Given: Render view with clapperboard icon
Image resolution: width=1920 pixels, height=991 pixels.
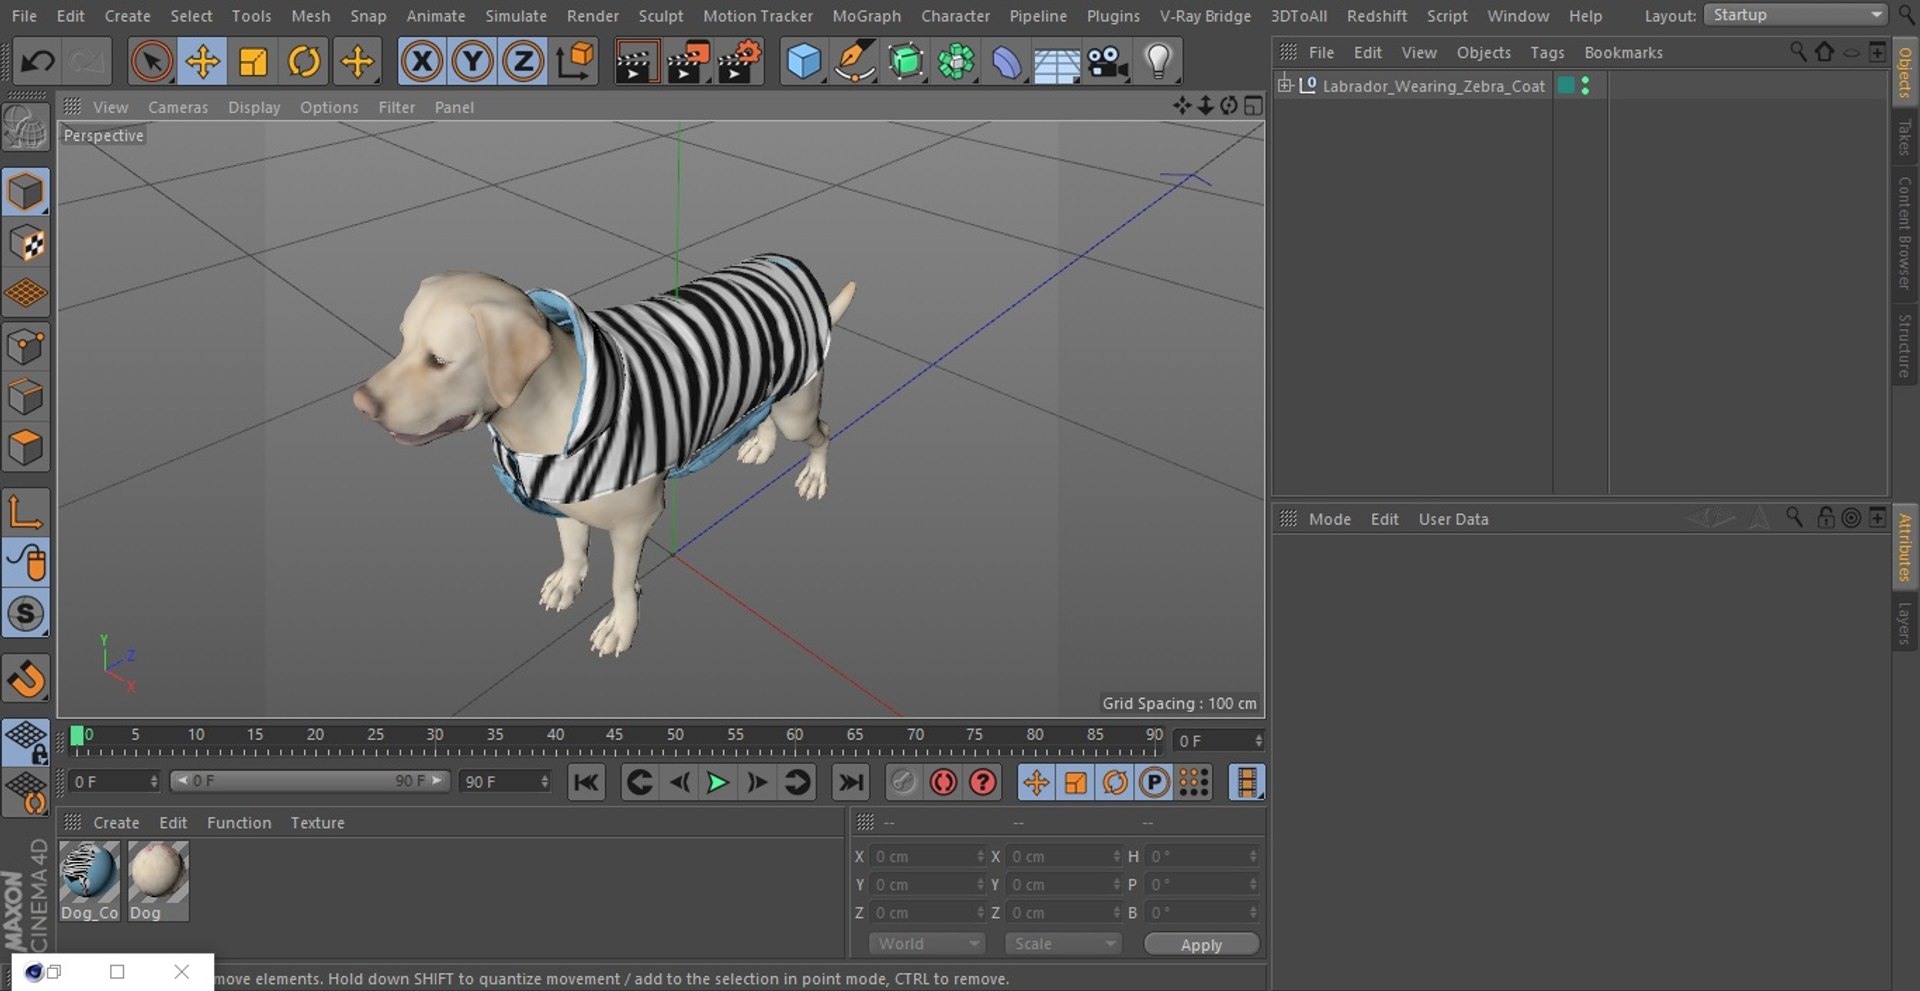Looking at the screenshot, I should tap(636, 62).
